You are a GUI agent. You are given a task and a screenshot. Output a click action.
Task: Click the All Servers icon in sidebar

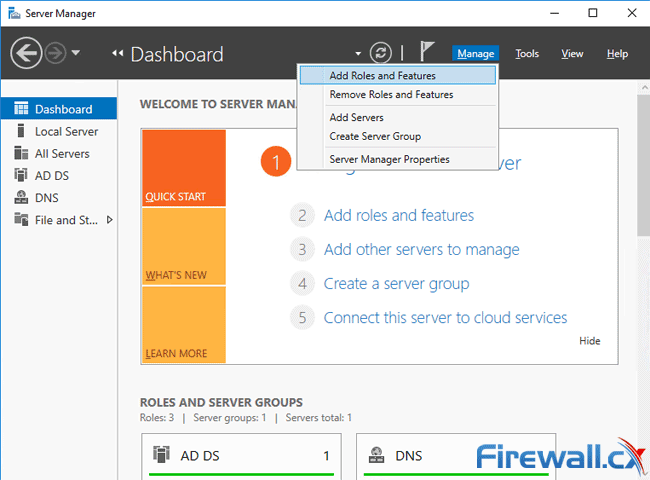pos(21,153)
